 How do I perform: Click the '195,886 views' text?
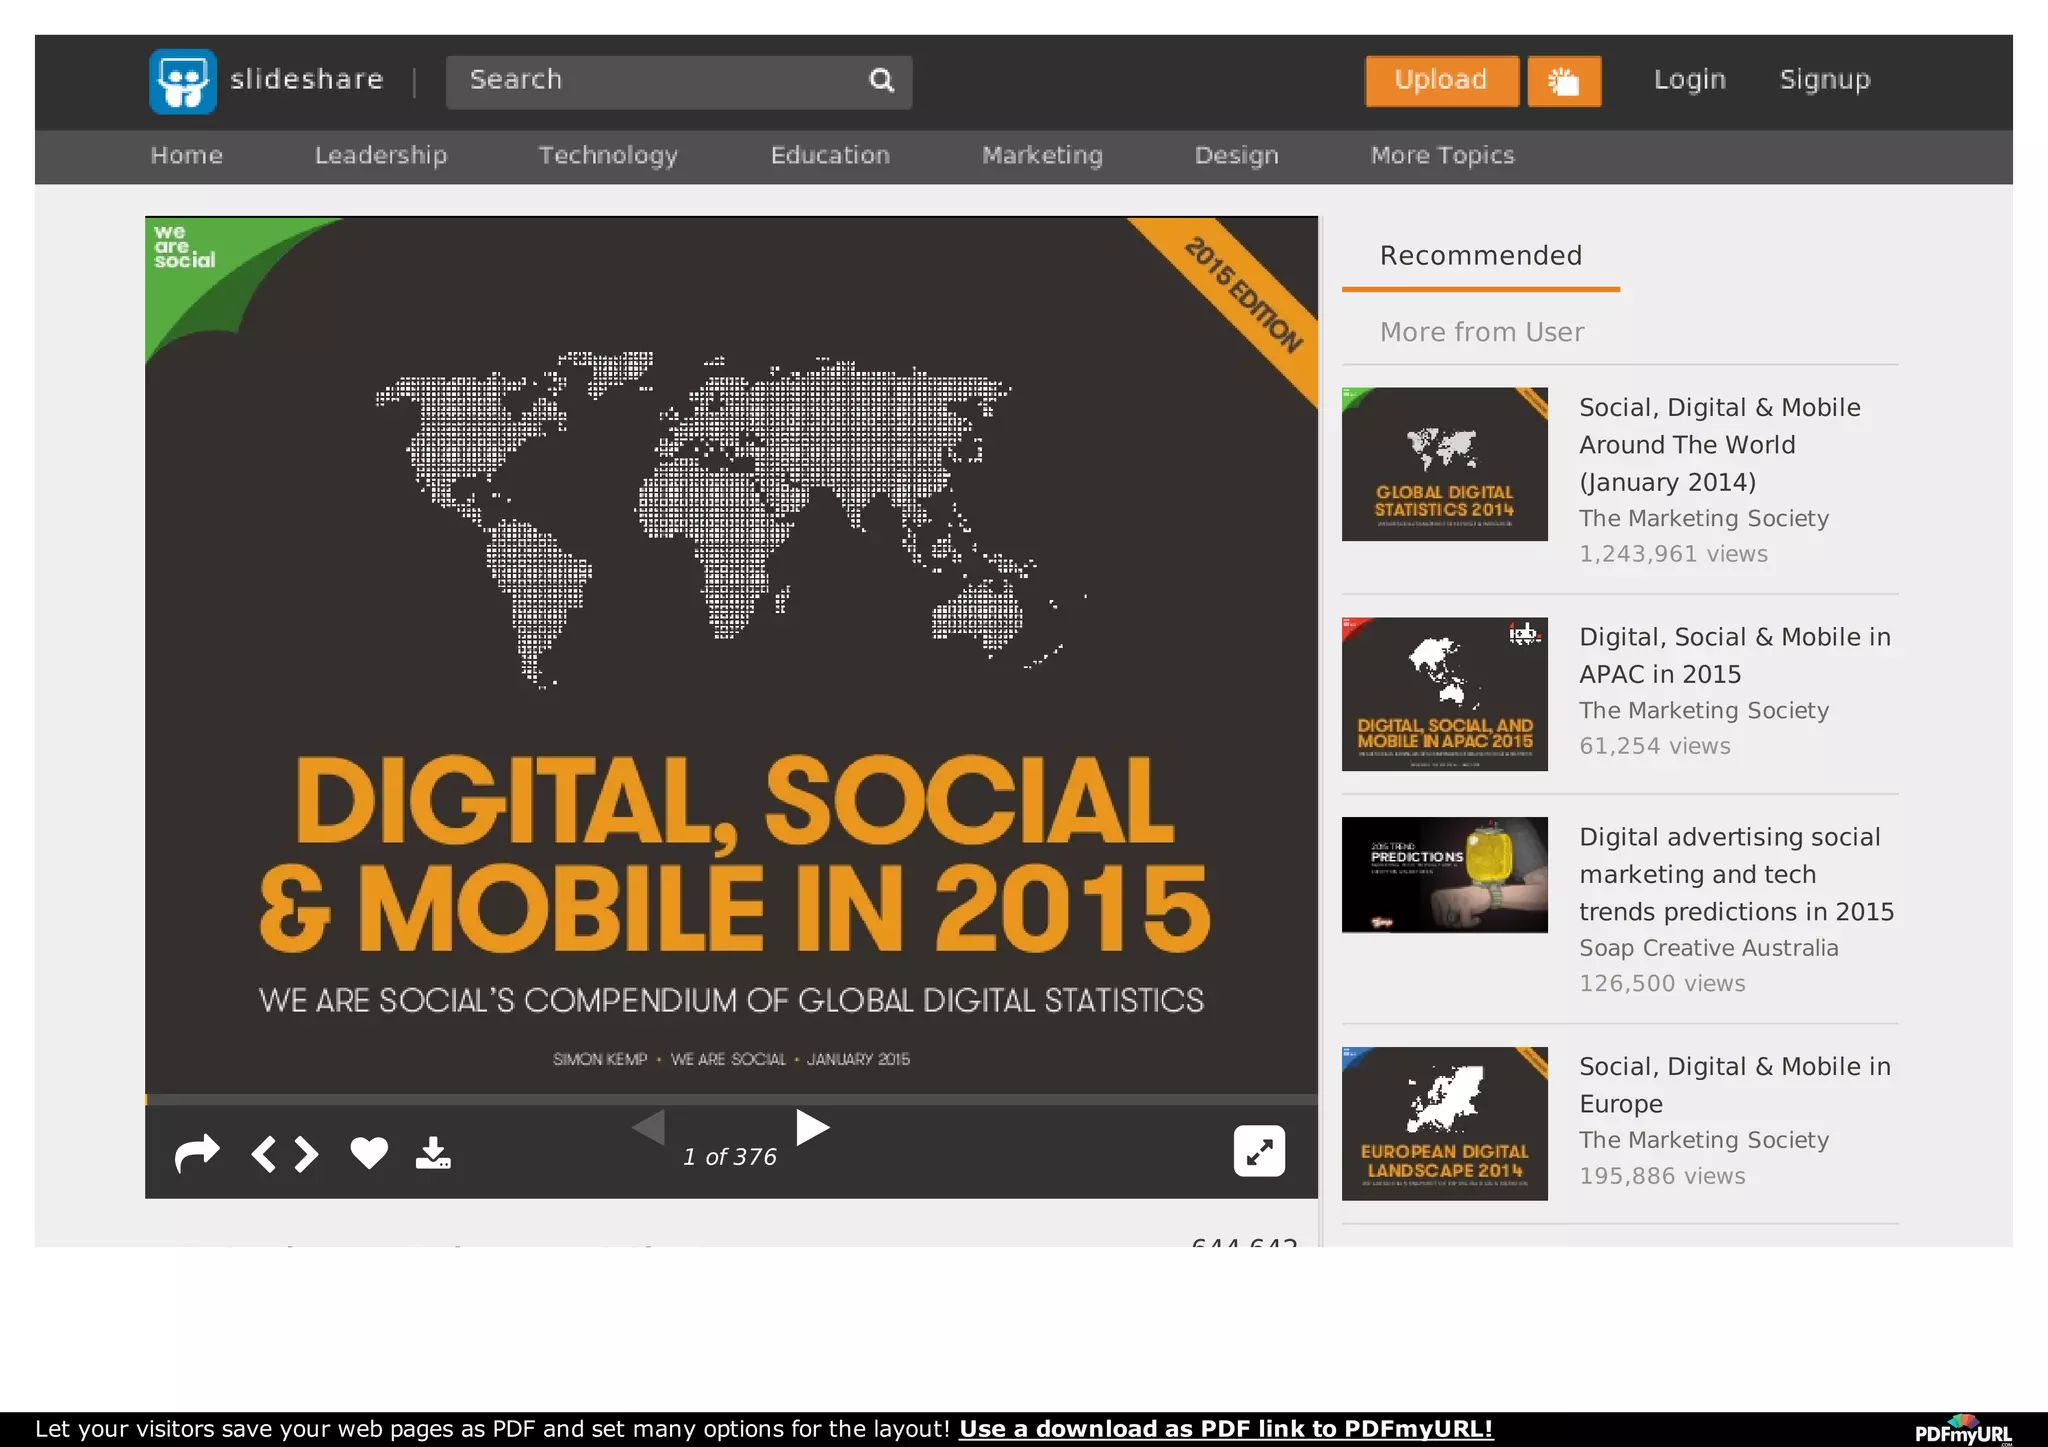tap(1662, 1176)
